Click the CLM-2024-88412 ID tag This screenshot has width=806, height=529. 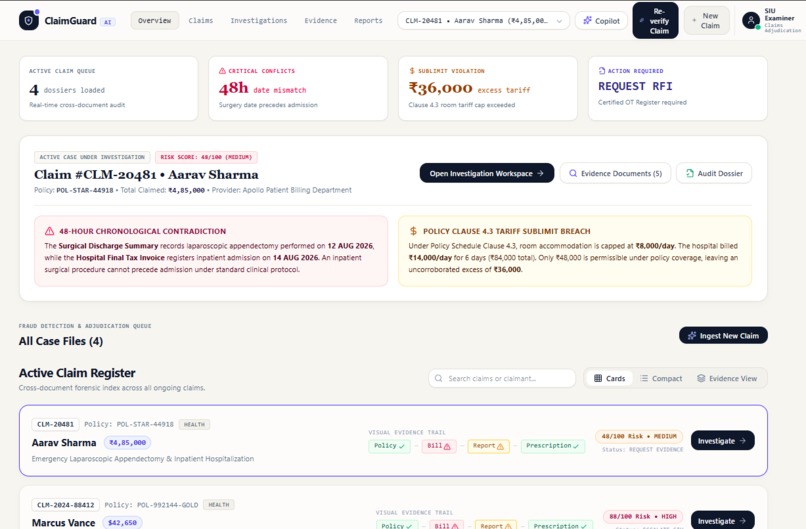point(66,505)
